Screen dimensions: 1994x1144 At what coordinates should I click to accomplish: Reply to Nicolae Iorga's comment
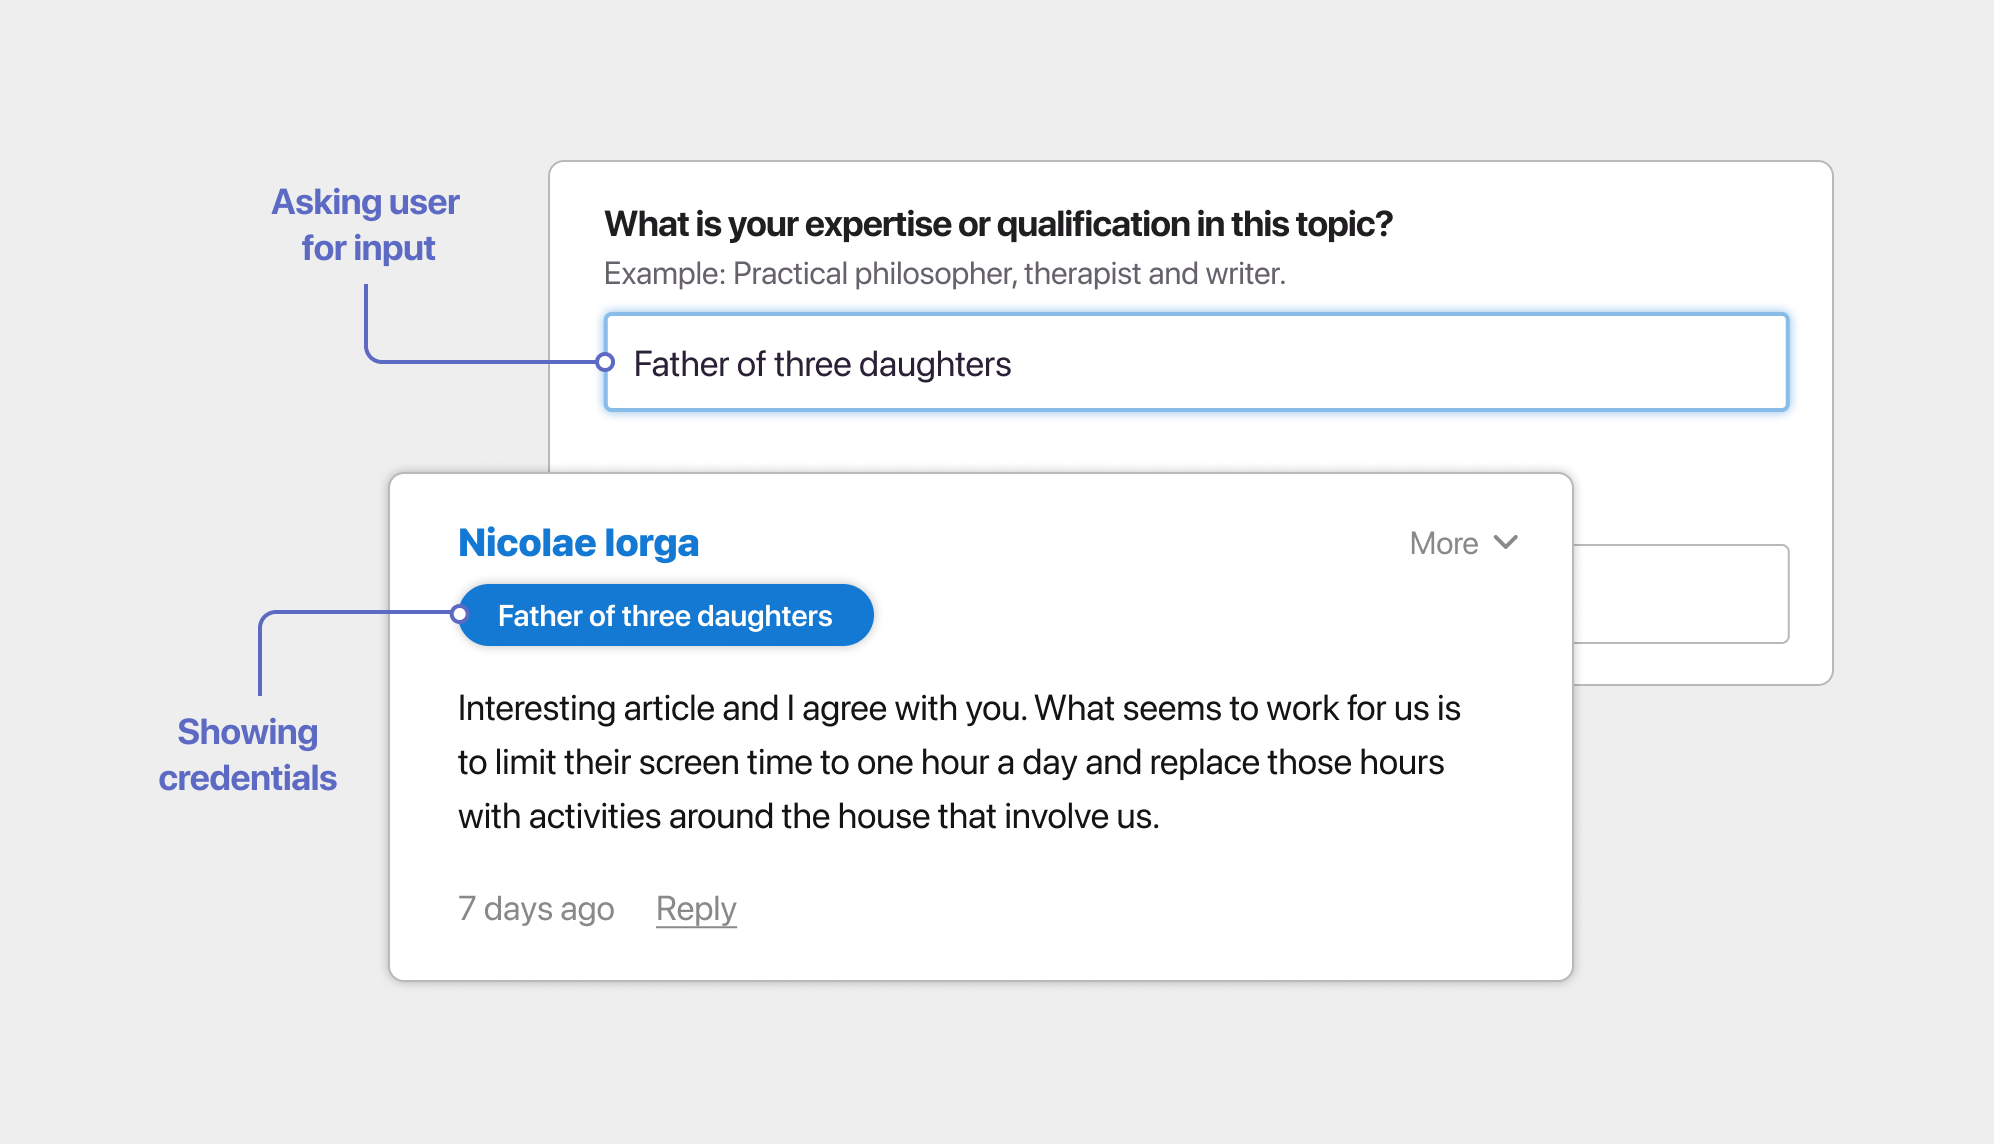point(696,909)
